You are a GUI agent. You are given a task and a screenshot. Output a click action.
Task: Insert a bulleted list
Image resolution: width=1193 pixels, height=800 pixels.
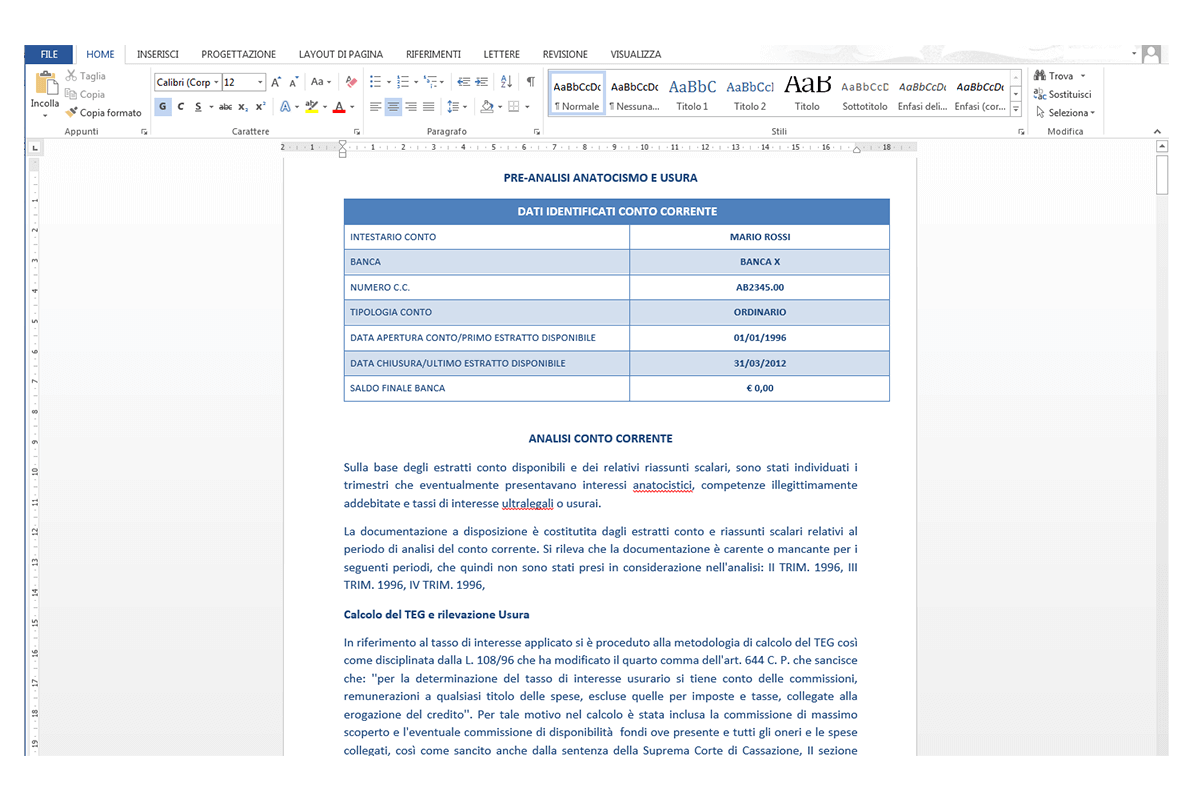375,81
